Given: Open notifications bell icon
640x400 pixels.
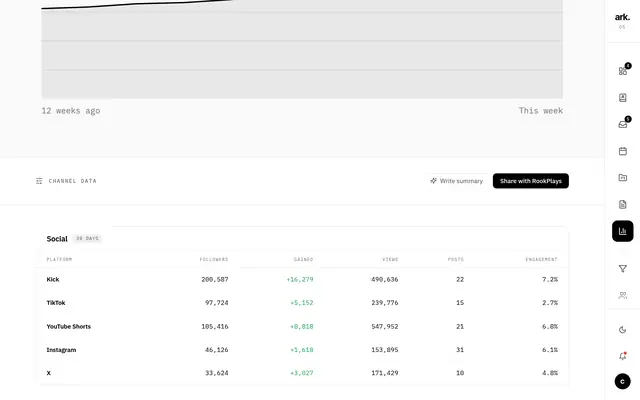Looking at the screenshot, I should coord(622,356).
